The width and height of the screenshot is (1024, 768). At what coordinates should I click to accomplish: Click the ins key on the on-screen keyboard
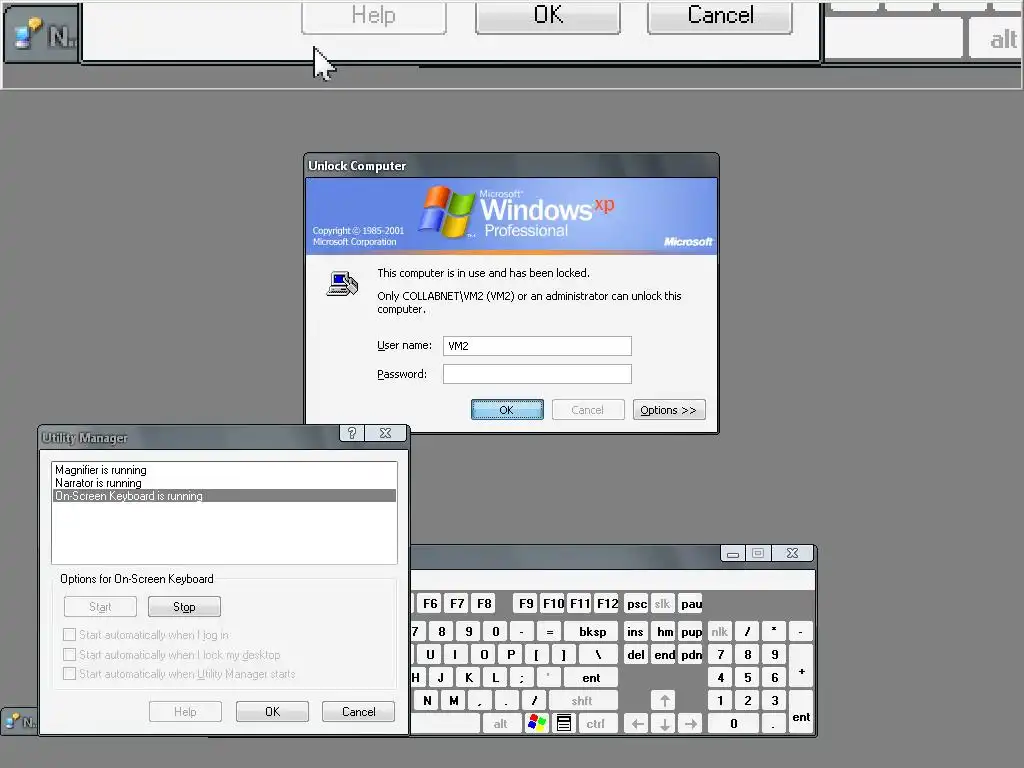point(635,632)
